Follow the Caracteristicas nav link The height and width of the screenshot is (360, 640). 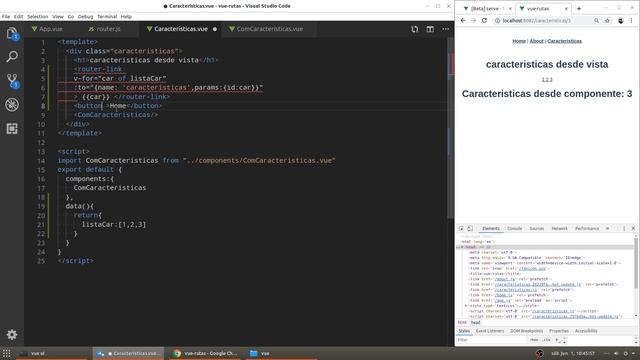pyautogui.click(x=564, y=41)
